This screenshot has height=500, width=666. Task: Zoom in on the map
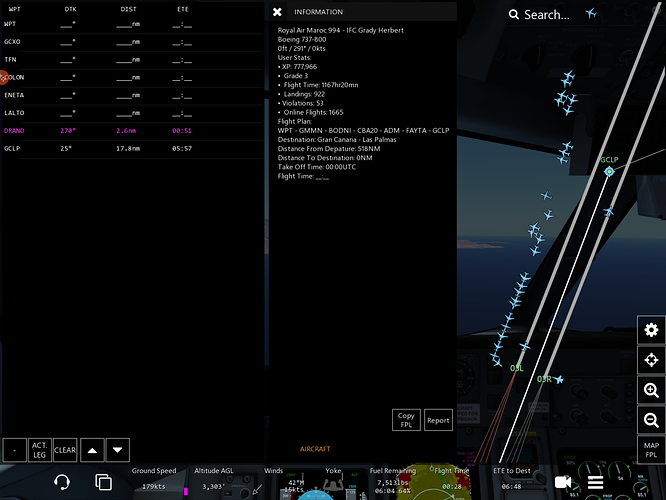coord(651,390)
